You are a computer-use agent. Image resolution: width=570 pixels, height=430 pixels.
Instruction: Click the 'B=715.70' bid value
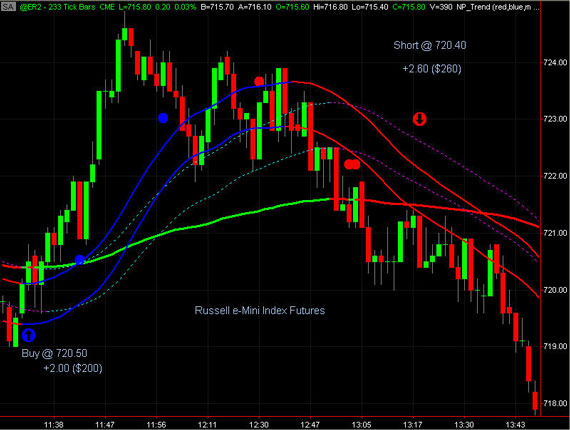[x=217, y=7]
